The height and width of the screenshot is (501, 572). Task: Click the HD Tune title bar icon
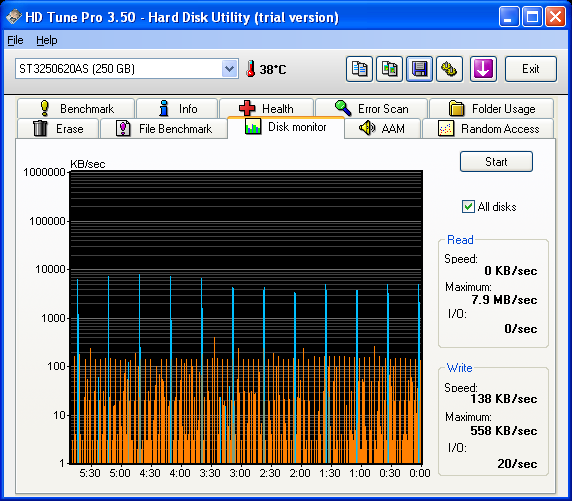[13, 17]
